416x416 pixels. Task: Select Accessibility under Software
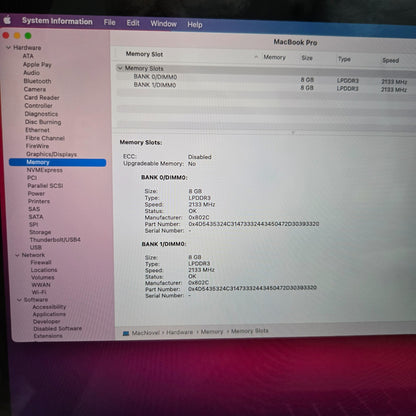(x=49, y=307)
